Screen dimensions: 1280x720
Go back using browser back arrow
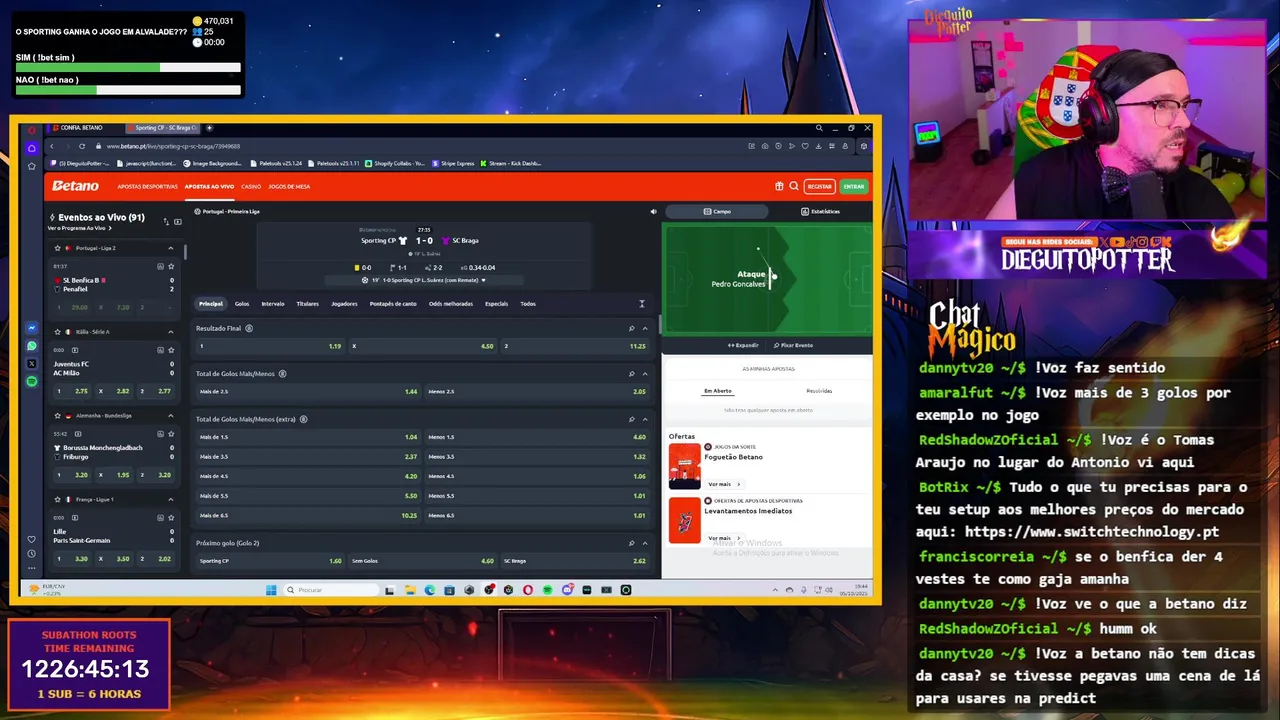pyautogui.click(x=51, y=146)
